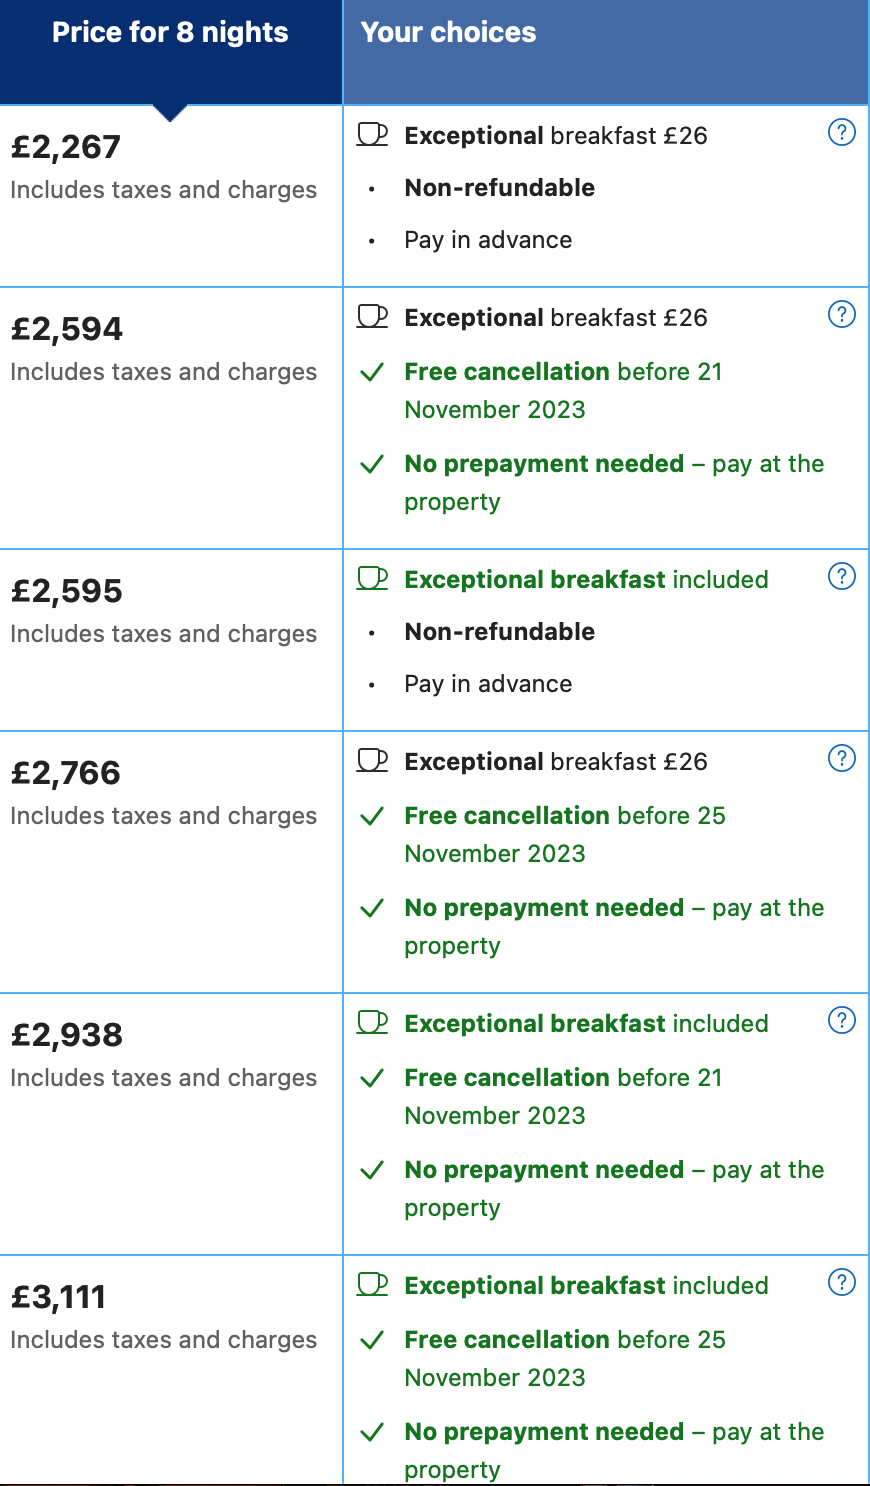Viewport: 870px width, 1486px height.
Task: Open help icon for £2,594 option
Action: pos(842,314)
